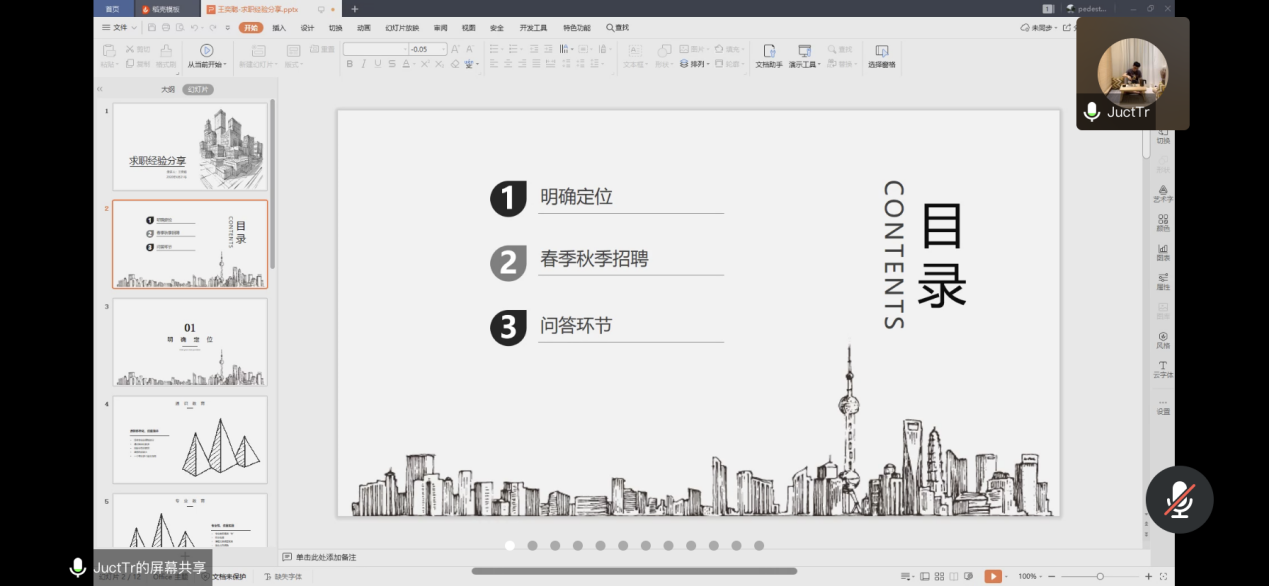The width and height of the screenshot is (1269, 586).
Task: Switch to the 插入 insert ribbon tab
Action: pyautogui.click(x=279, y=28)
